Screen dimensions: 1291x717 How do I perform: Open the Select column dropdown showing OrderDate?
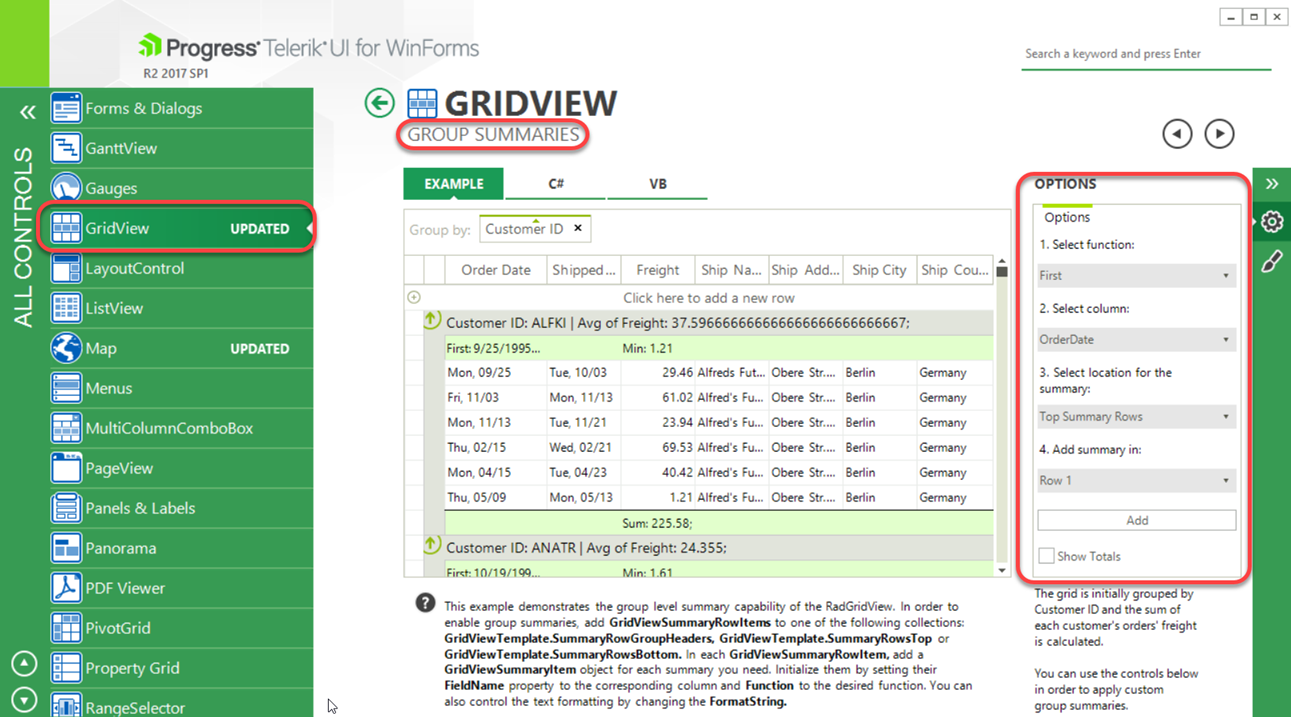pos(1136,339)
